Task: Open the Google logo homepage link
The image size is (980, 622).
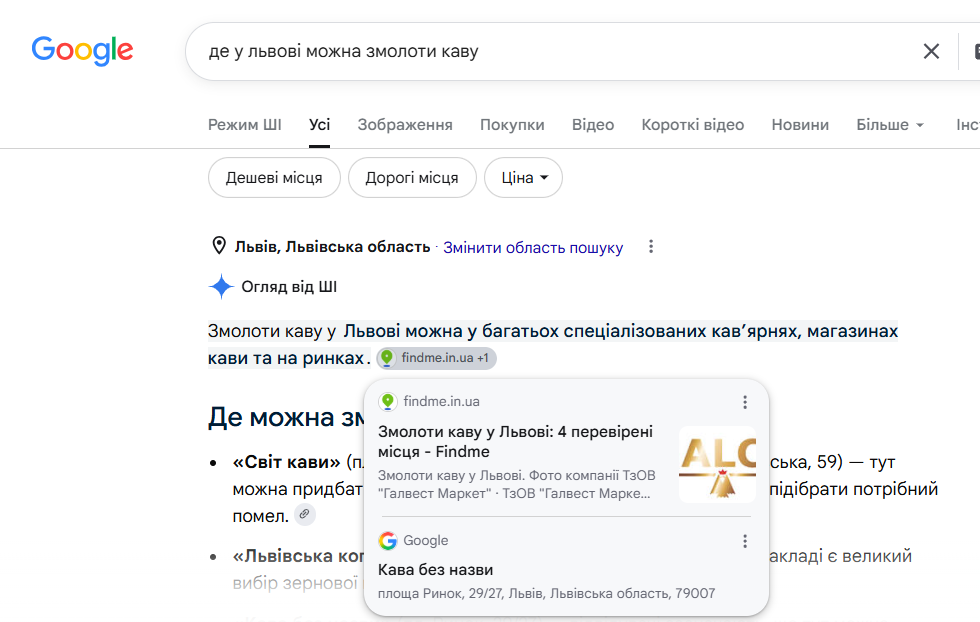Action: (82, 50)
